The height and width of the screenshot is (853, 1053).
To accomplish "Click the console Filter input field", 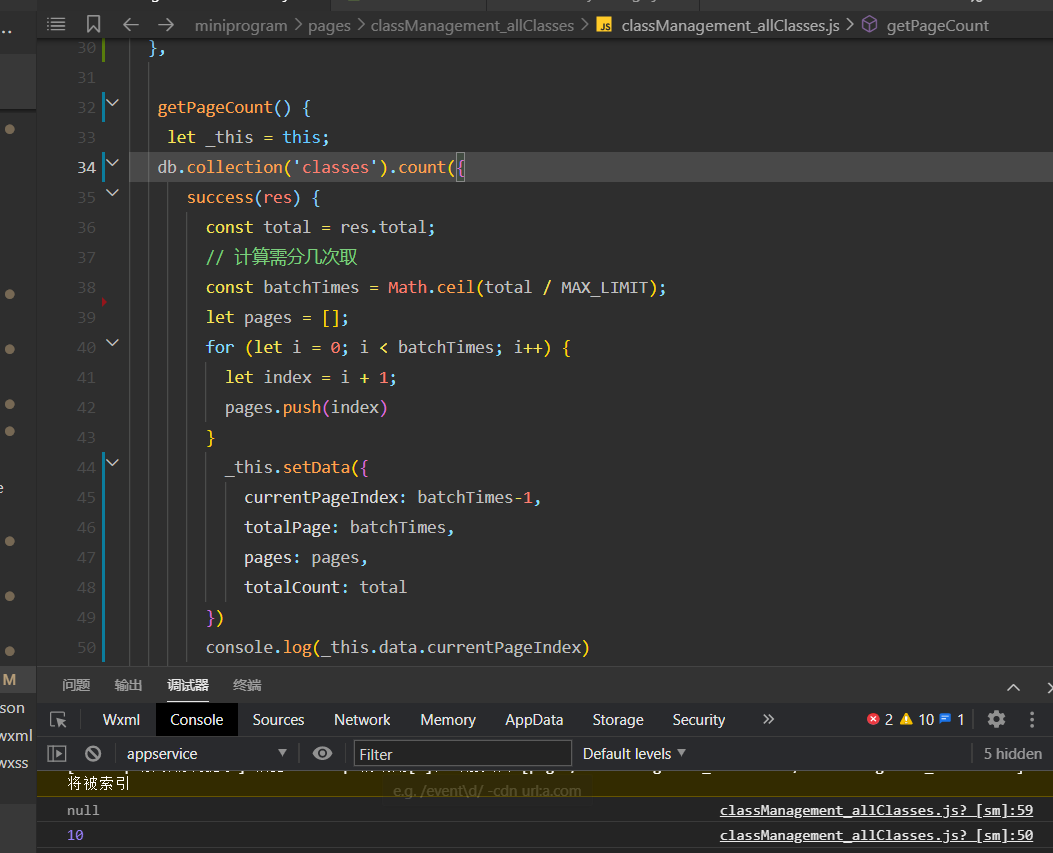I will [463, 753].
